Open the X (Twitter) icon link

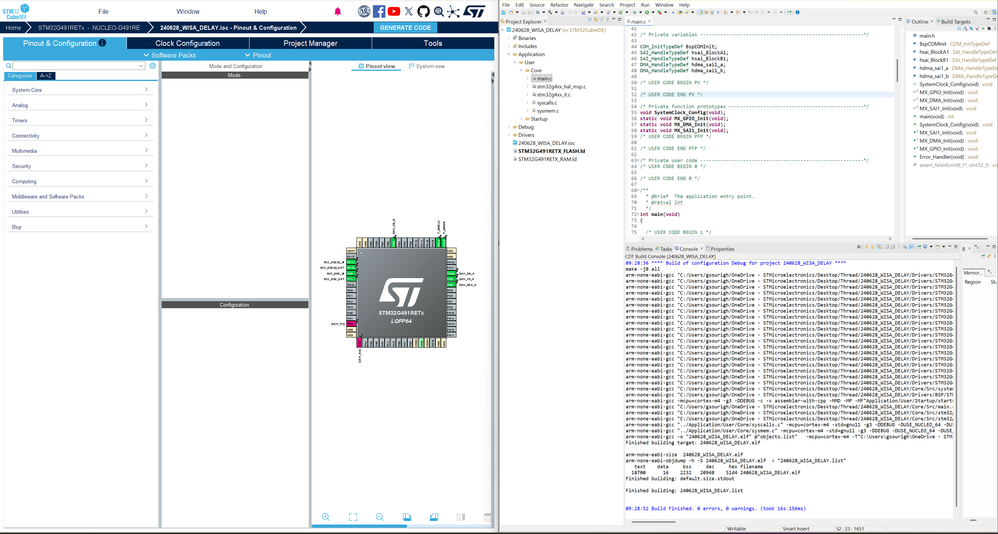(x=409, y=11)
